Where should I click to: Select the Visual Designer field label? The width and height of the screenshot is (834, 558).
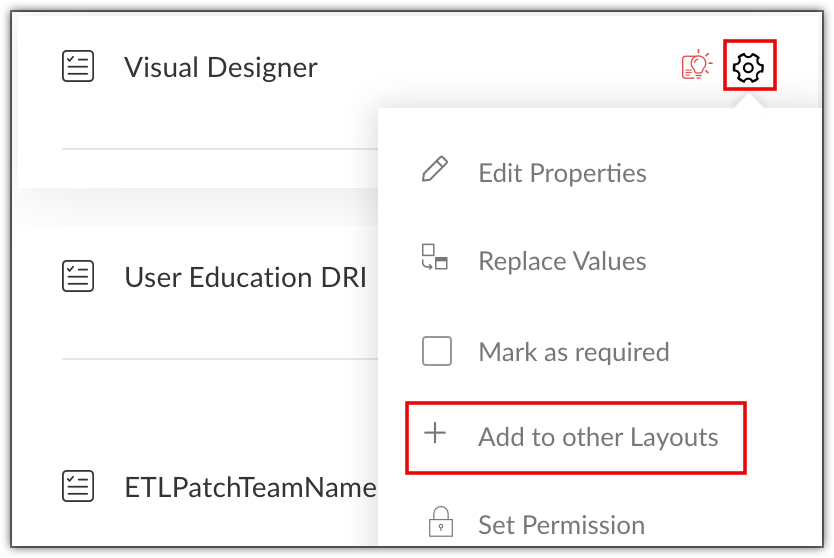(x=221, y=67)
